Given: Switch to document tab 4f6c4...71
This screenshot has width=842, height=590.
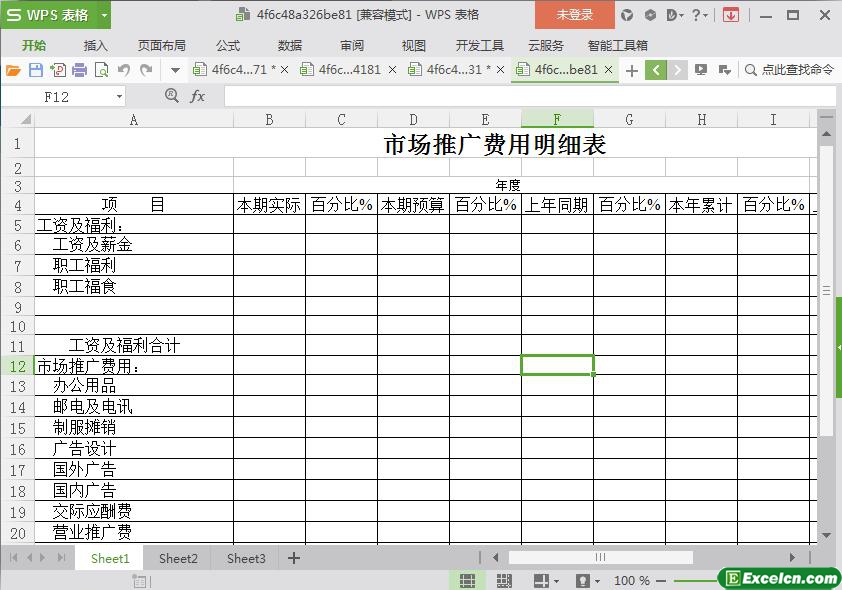Looking at the screenshot, I should click(239, 70).
